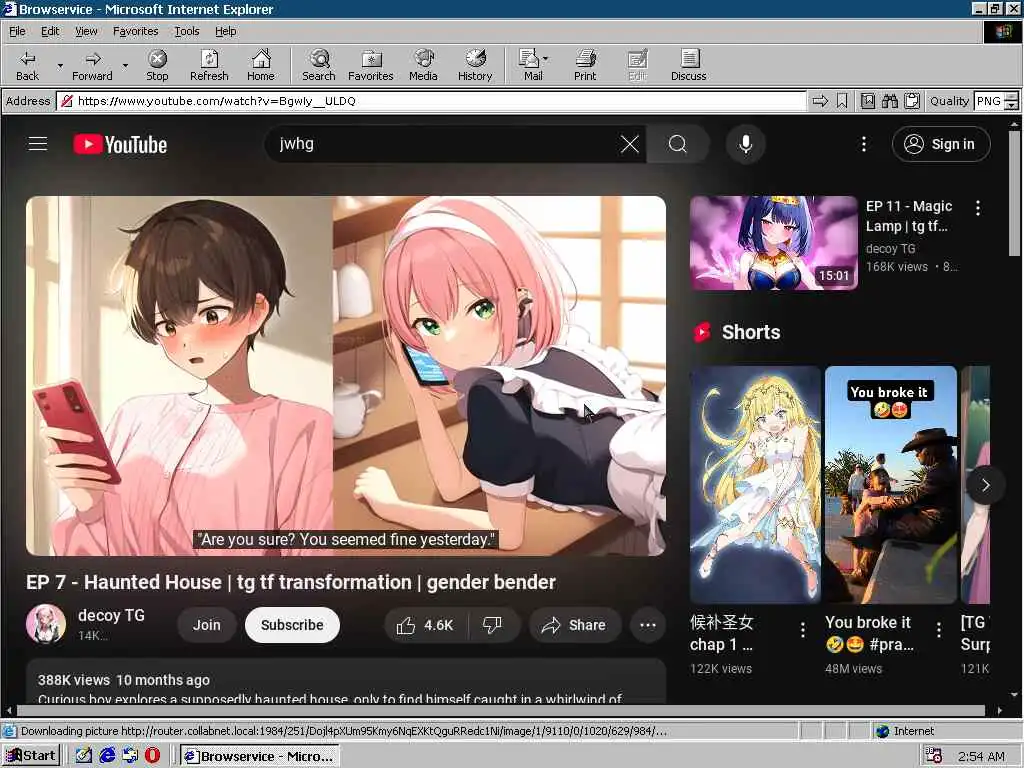Viewport: 1024px width, 768px height.
Task: Open the You broke it Short thumbnail
Action: (890, 485)
